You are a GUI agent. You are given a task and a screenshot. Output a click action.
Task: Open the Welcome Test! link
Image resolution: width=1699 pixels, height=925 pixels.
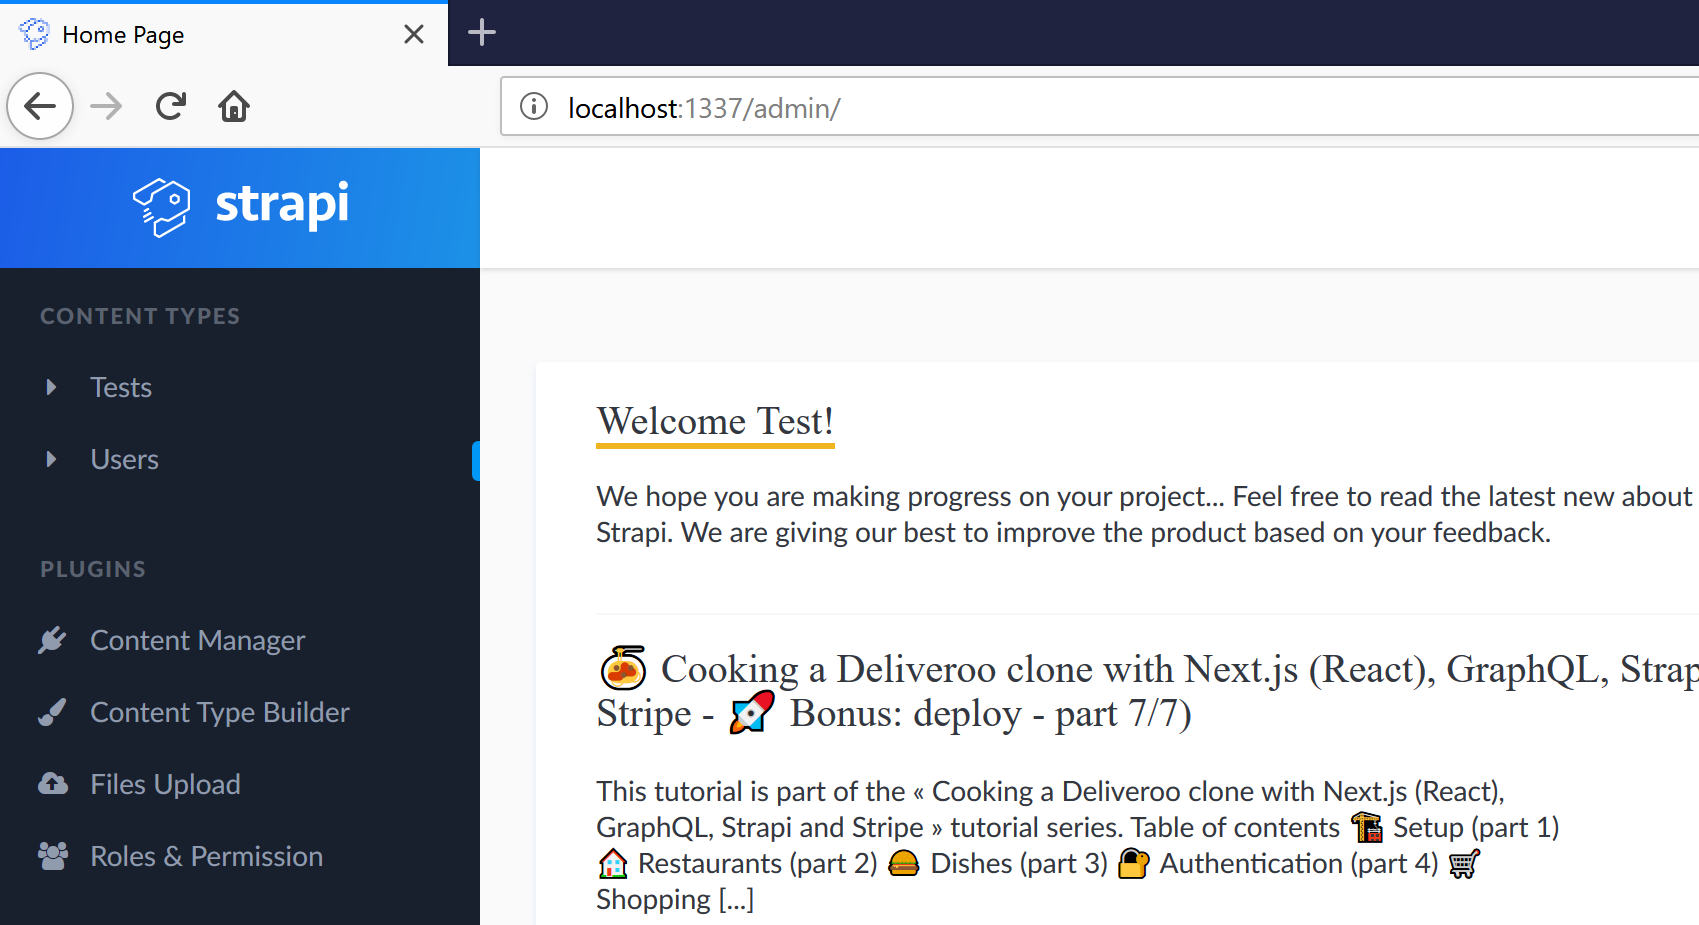click(x=714, y=421)
